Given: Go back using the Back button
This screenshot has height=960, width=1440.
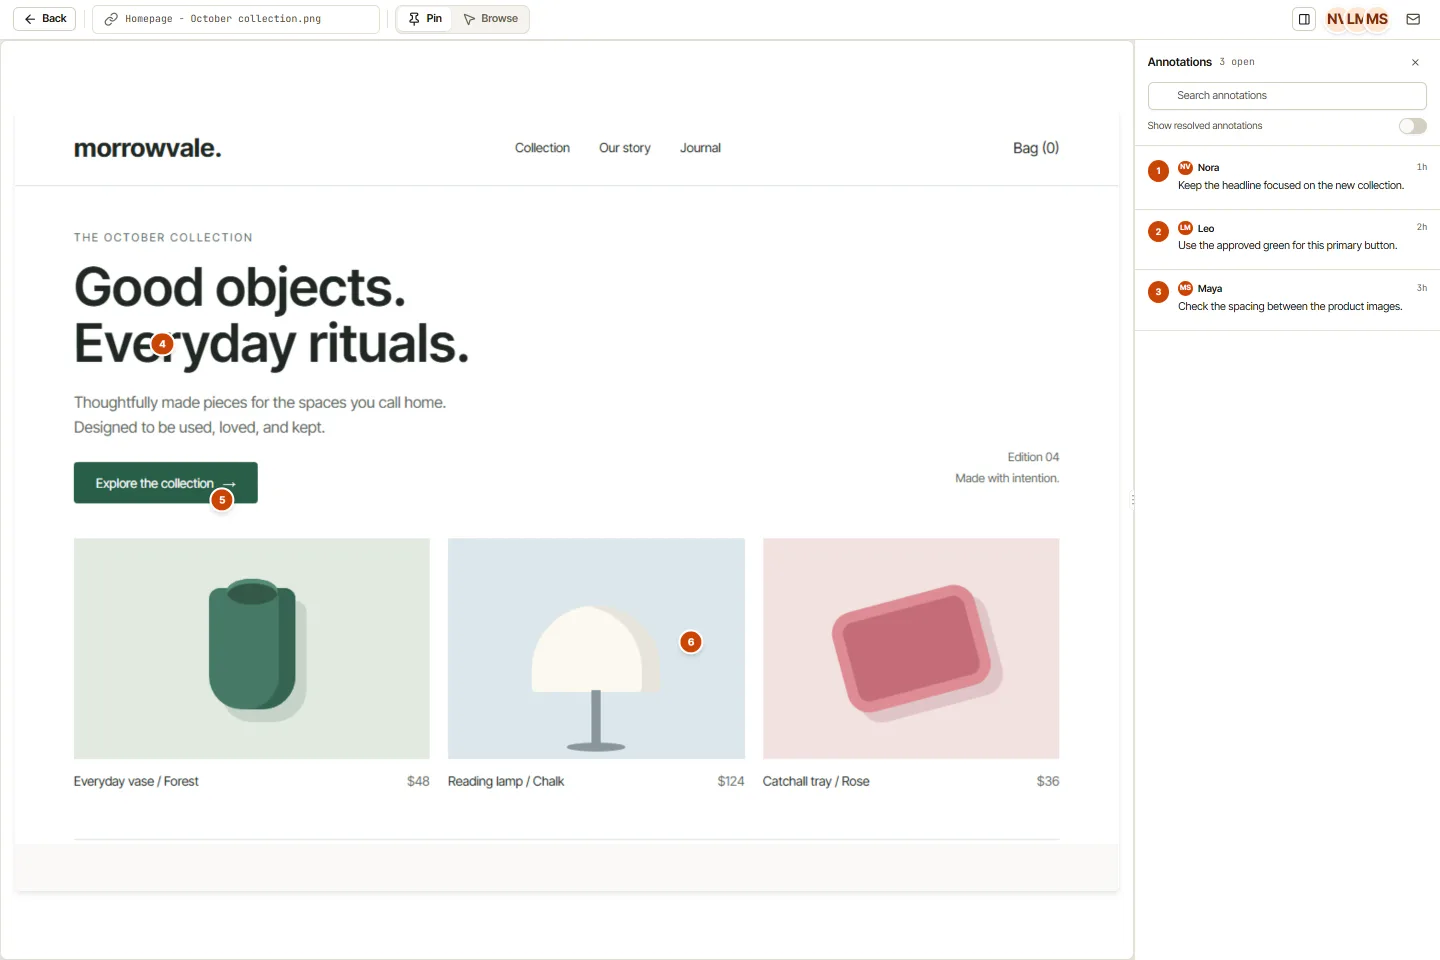Looking at the screenshot, I should (45, 19).
